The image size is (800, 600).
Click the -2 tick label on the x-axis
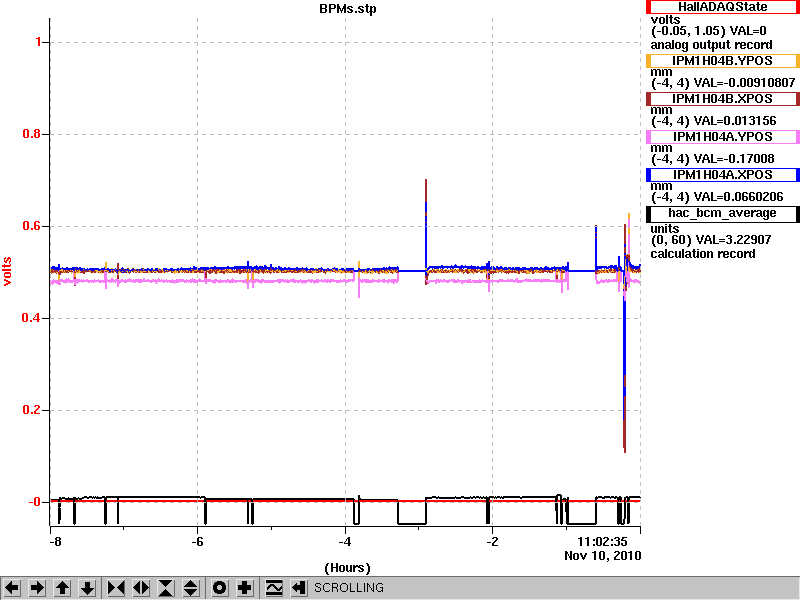point(492,541)
